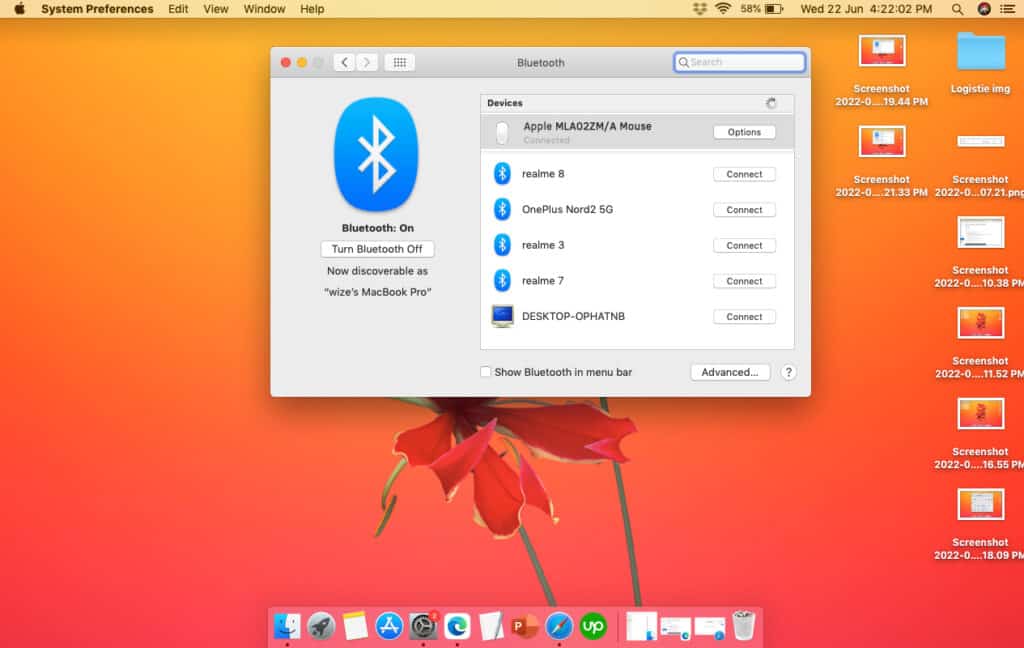The width and height of the screenshot is (1024, 648).
Task: Click the grid Show All preferences icon
Action: (399, 62)
